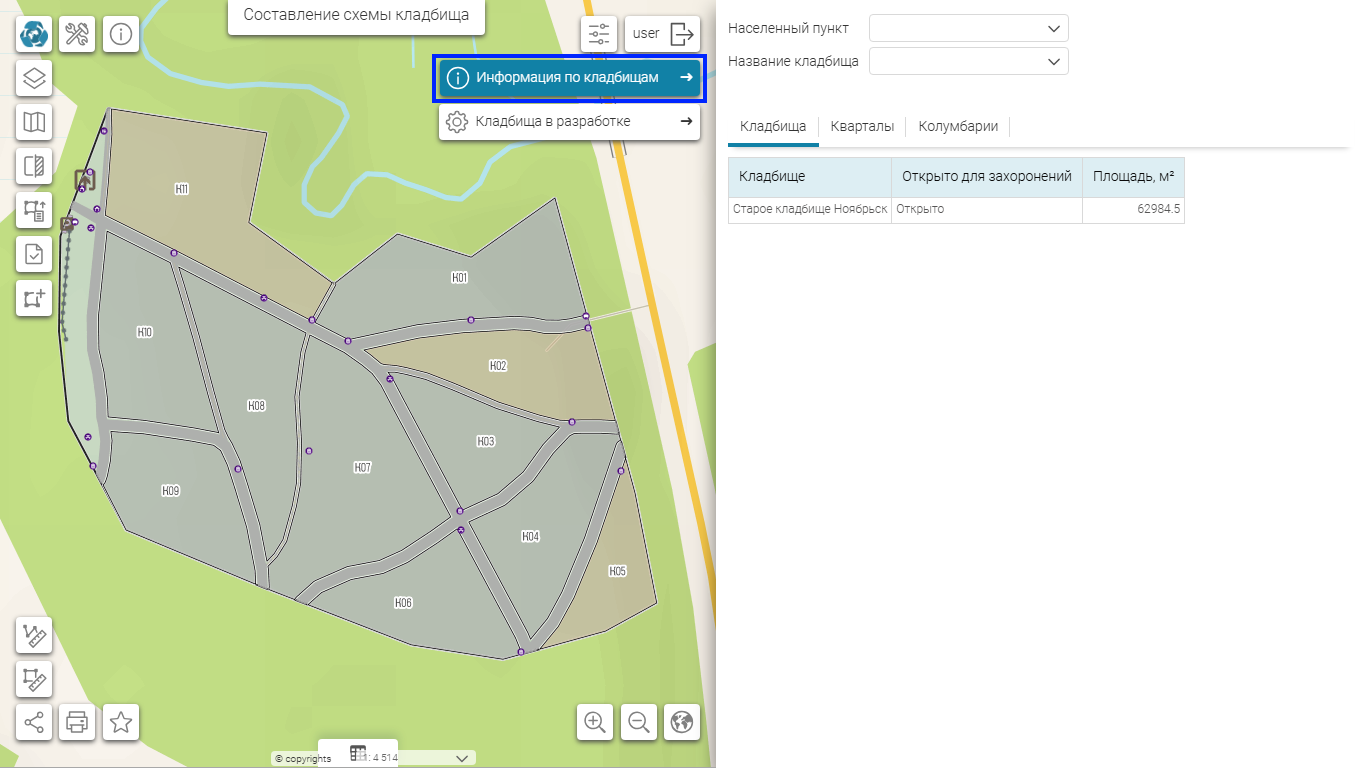This screenshot has width=1366, height=768.
Task: Open the basemap selection icon
Action: coord(34,122)
